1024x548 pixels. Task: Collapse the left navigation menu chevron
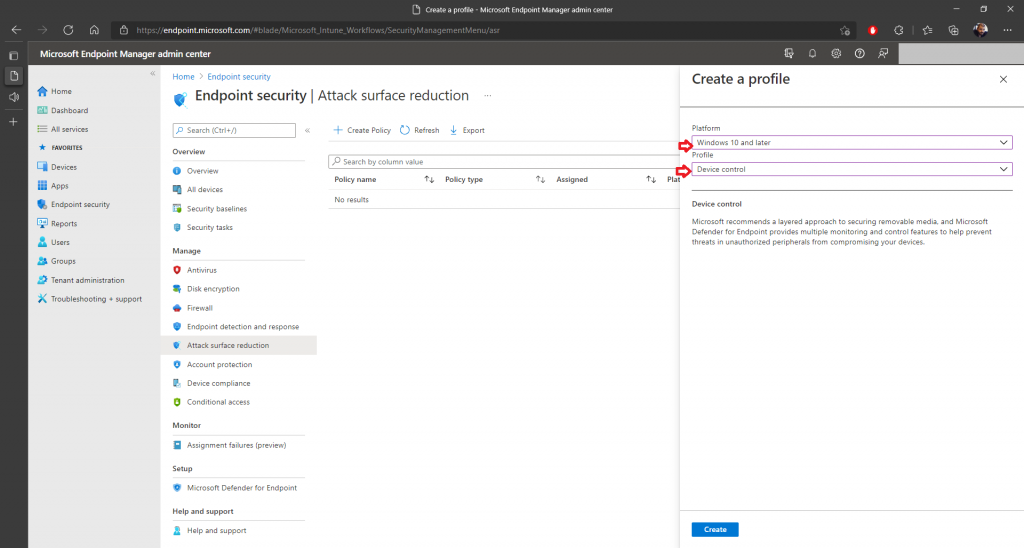pos(153,73)
